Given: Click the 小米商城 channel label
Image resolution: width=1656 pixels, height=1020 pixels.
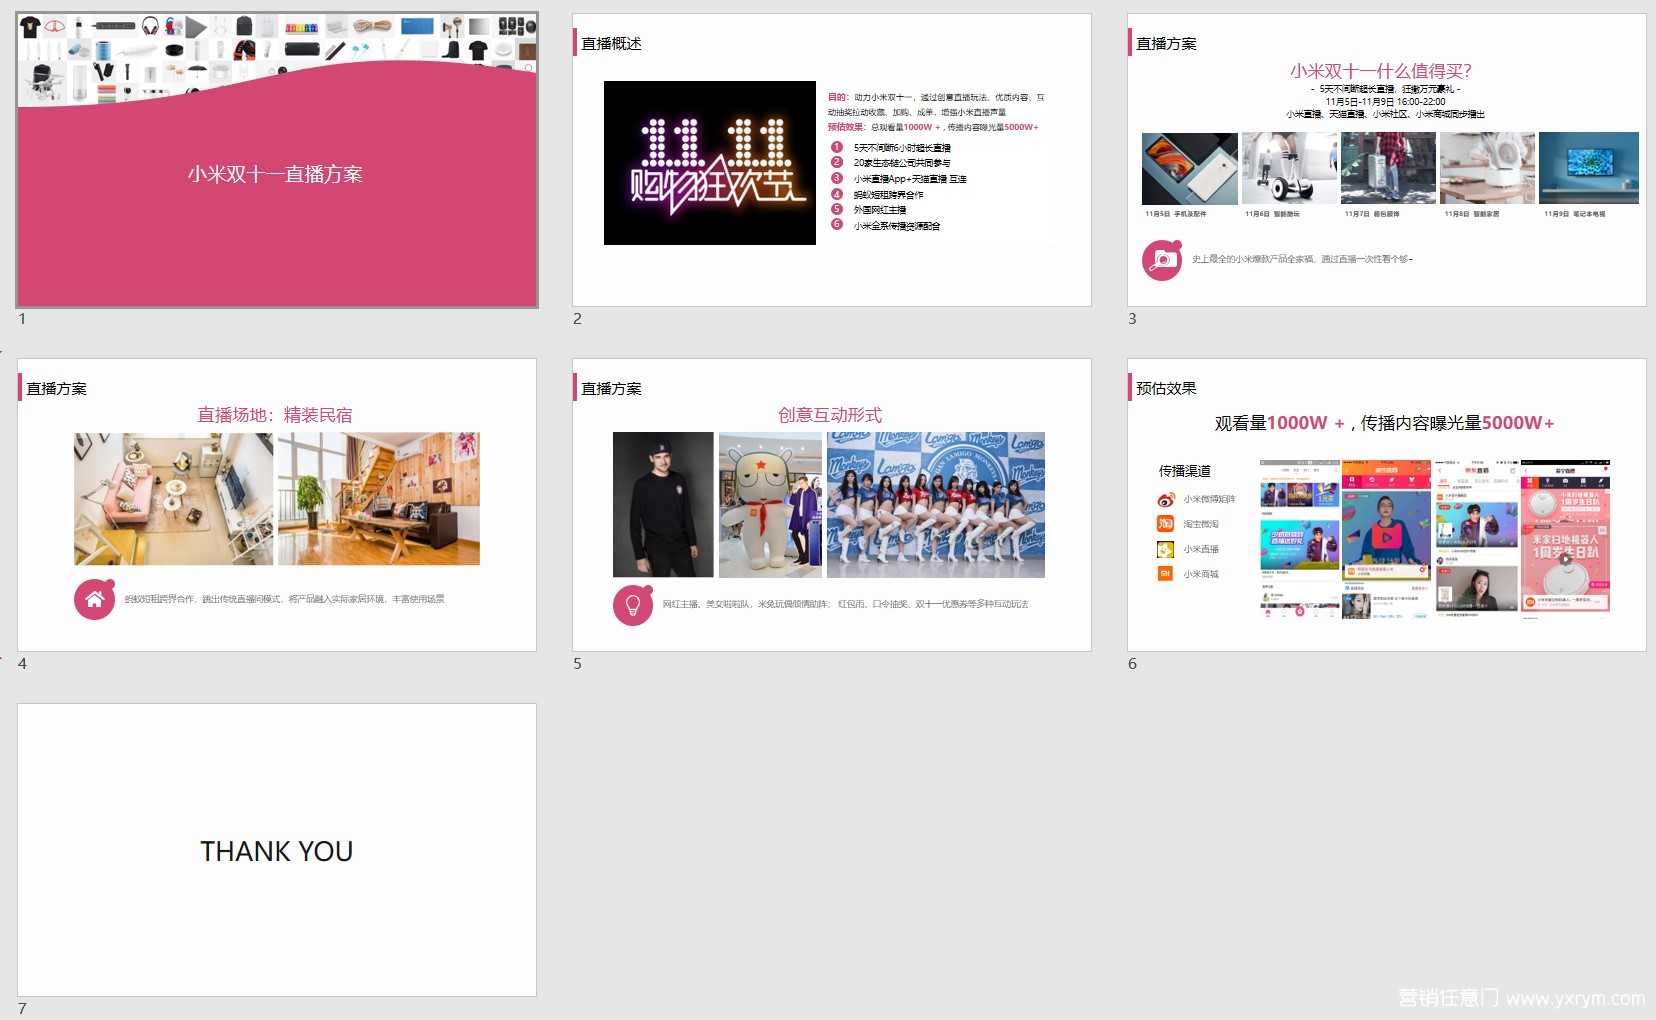Looking at the screenshot, I should click(1201, 574).
